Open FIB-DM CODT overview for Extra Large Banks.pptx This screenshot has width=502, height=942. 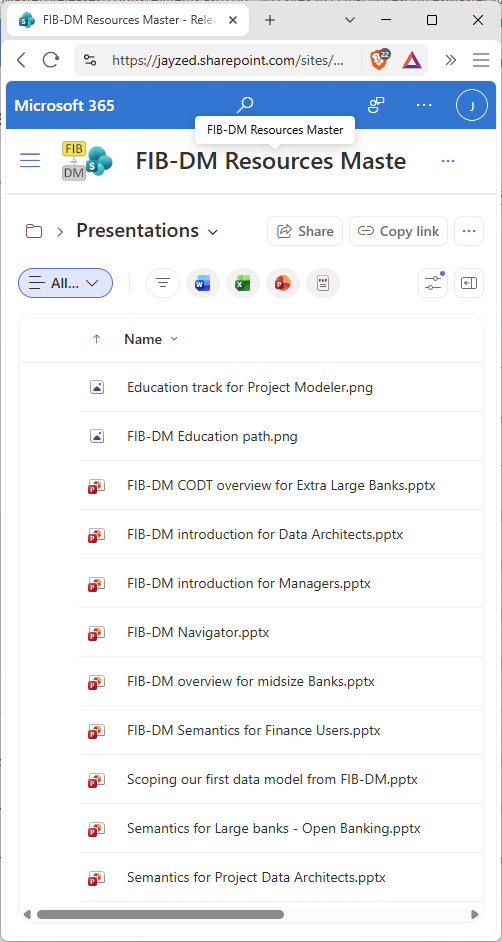point(281,485)
